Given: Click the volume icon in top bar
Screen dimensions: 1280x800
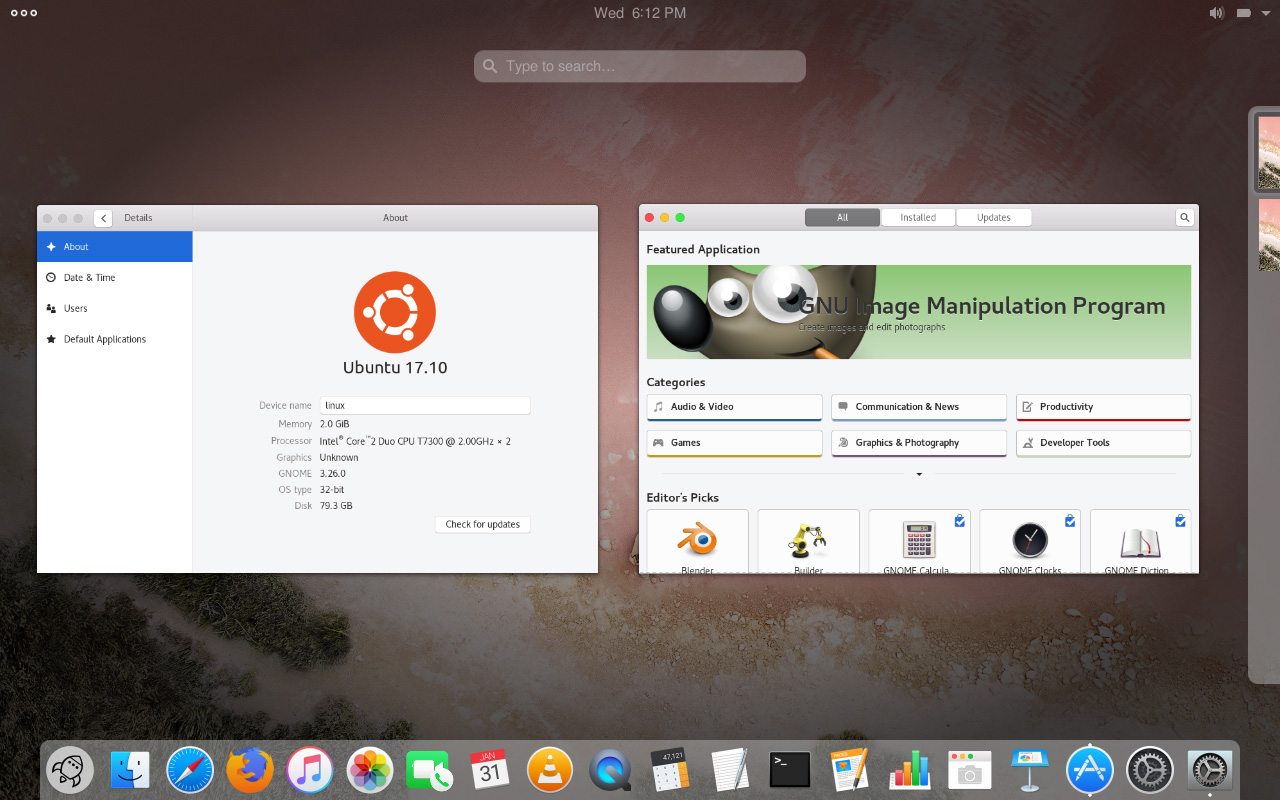Looking at the screenshot, I should (x=1216, y=13).
